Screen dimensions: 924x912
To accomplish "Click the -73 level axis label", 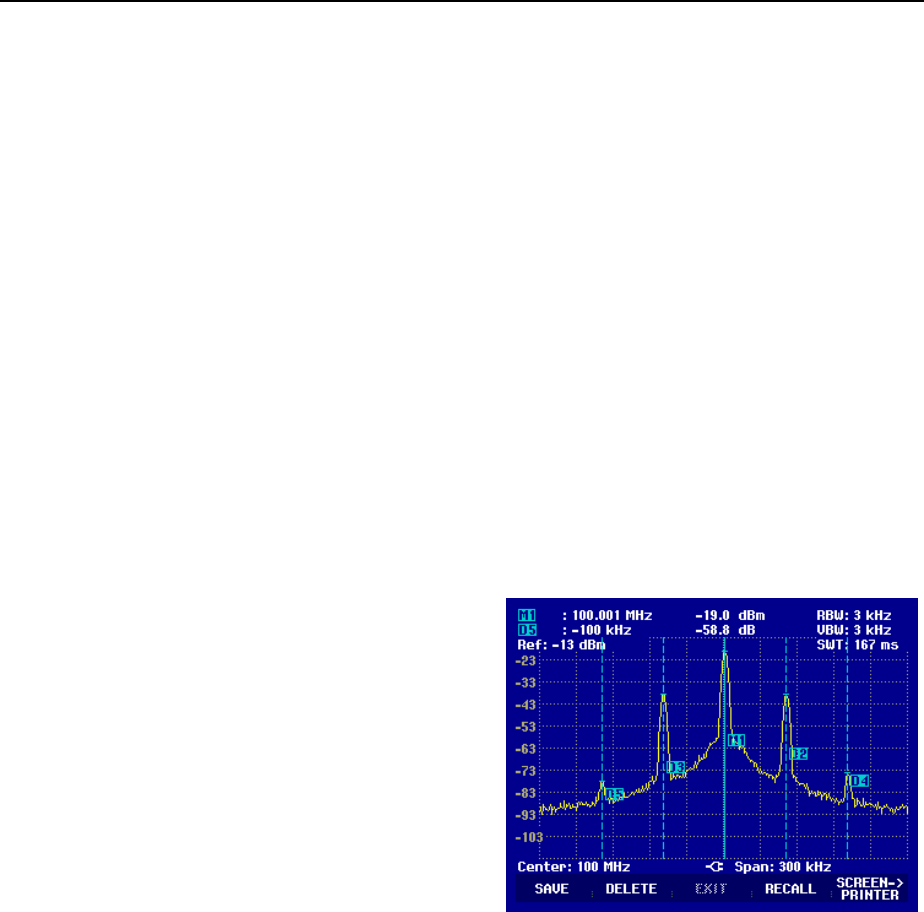I will point(526,771).
